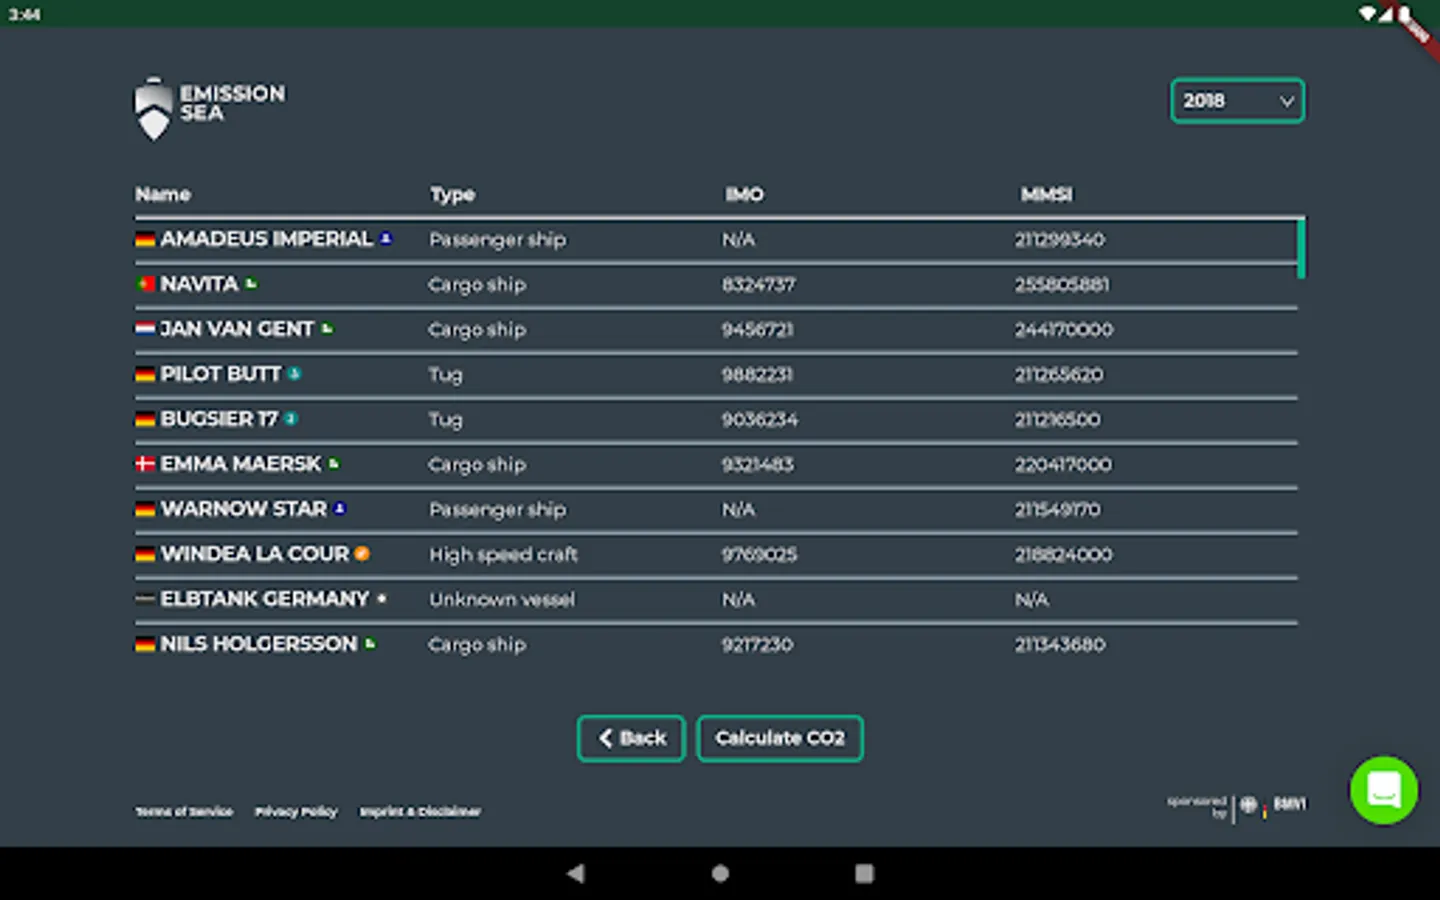The width and height of the screenshot is (1440, 900).
Task: Click the flag icon beside BUGSIER 17
Action: click(145, 419)
